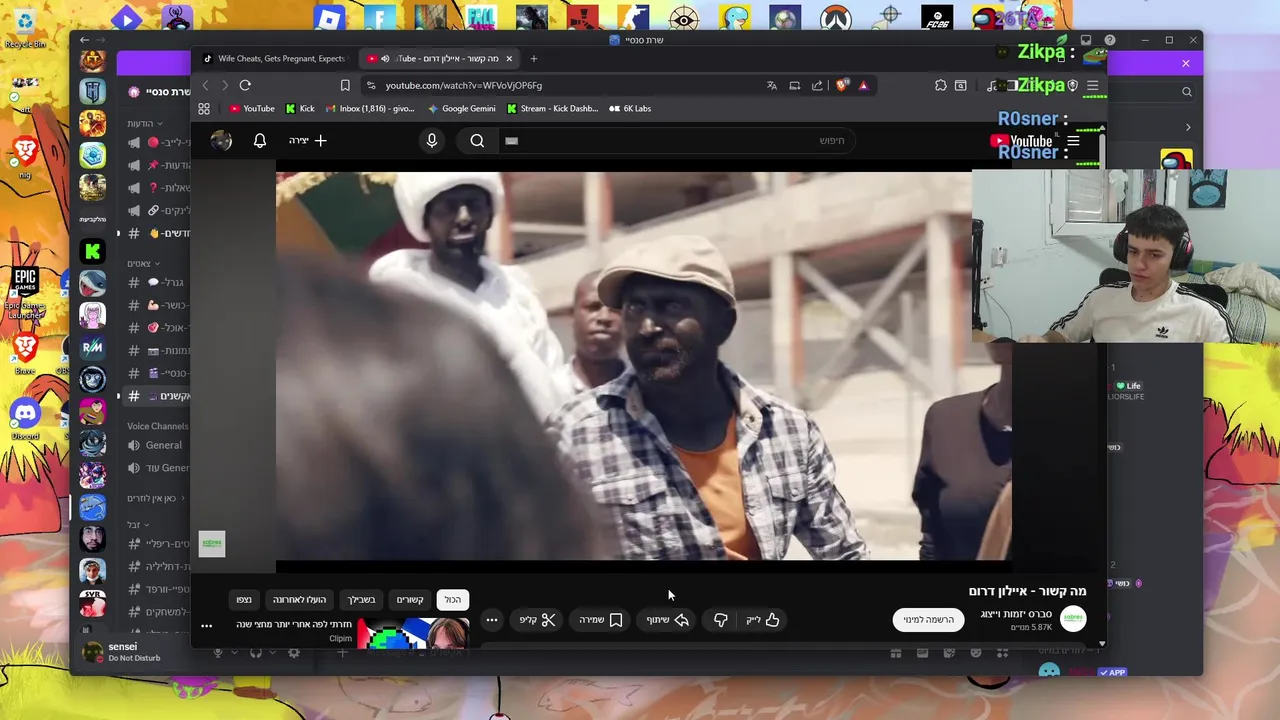Reload the YouTube page in the browser
The image size is (1280, 720).
[245, 85]
